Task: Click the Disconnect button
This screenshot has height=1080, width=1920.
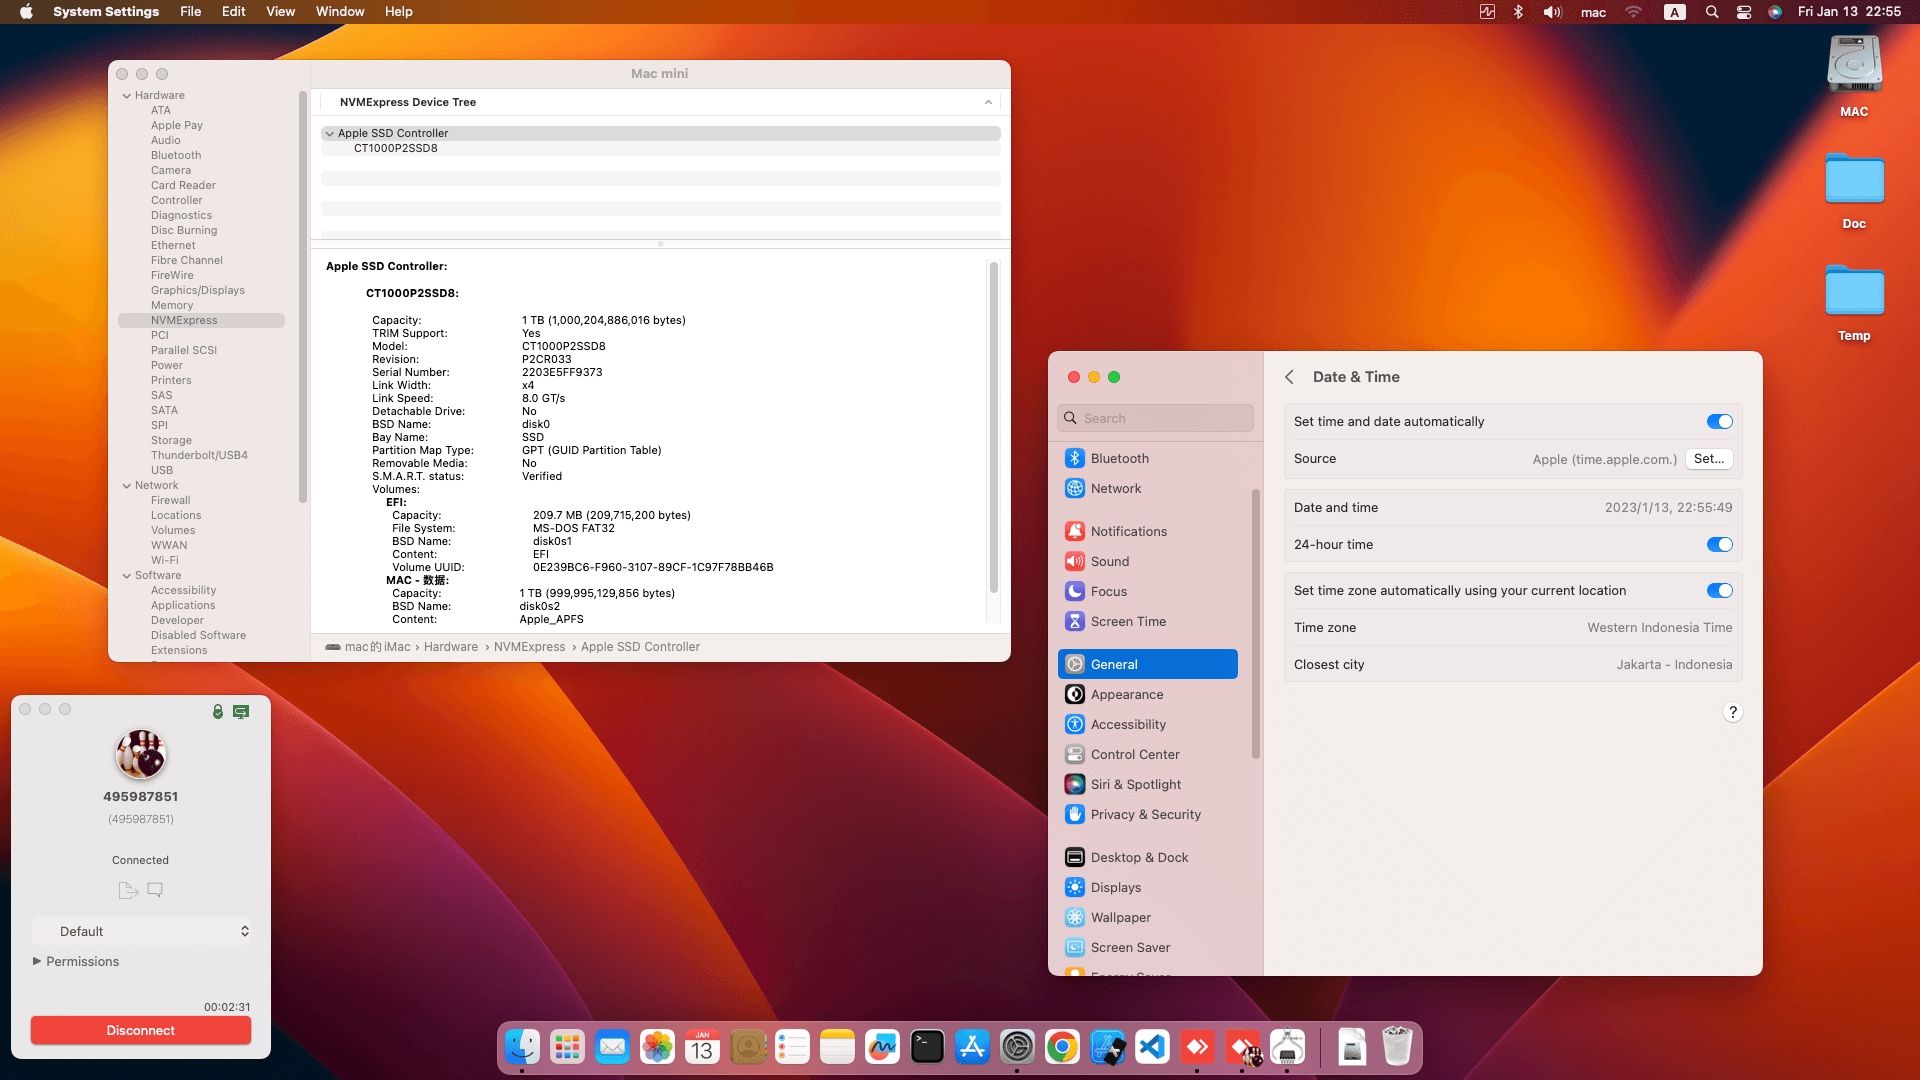Action: (x=141, y=1030)
